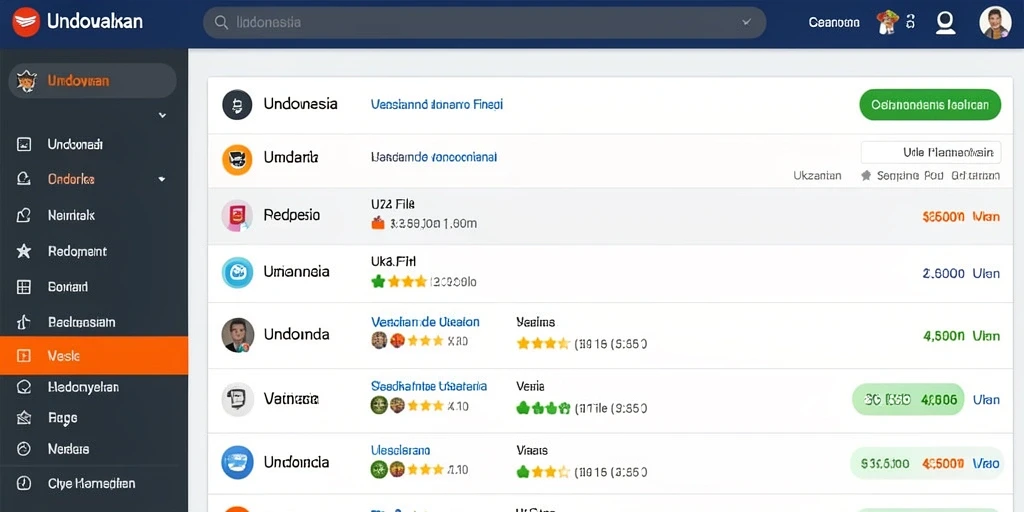Click the grey Vatnesa row icon
Screen dimensions: 1024x512
(237, 399)
